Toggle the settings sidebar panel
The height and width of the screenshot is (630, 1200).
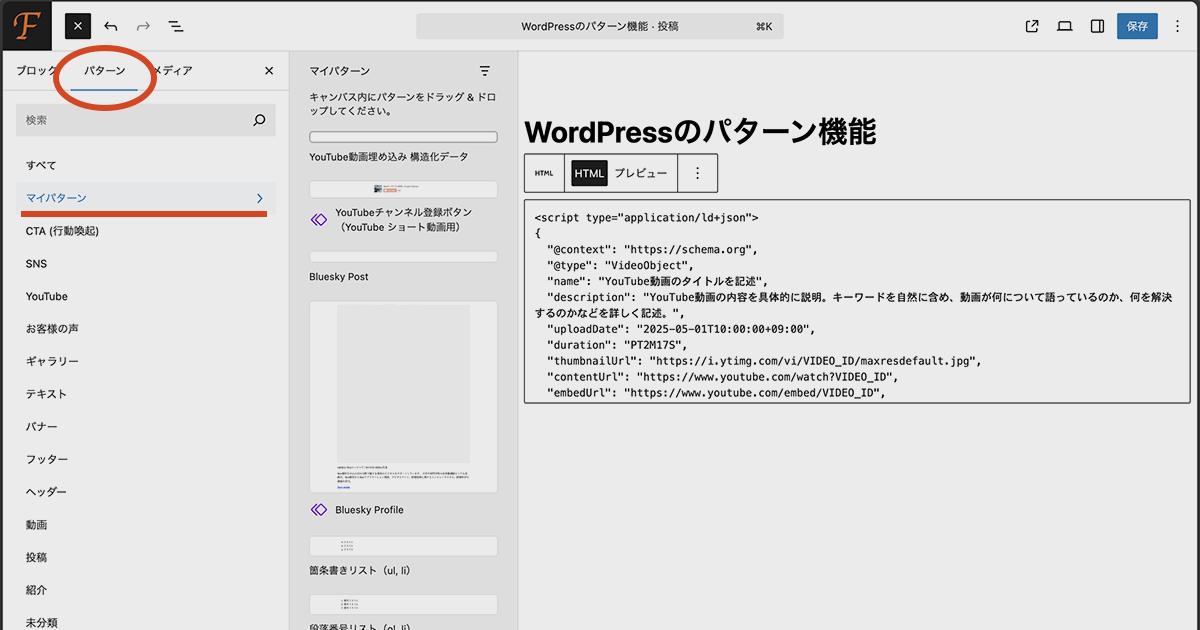(x=1097, y=26)
